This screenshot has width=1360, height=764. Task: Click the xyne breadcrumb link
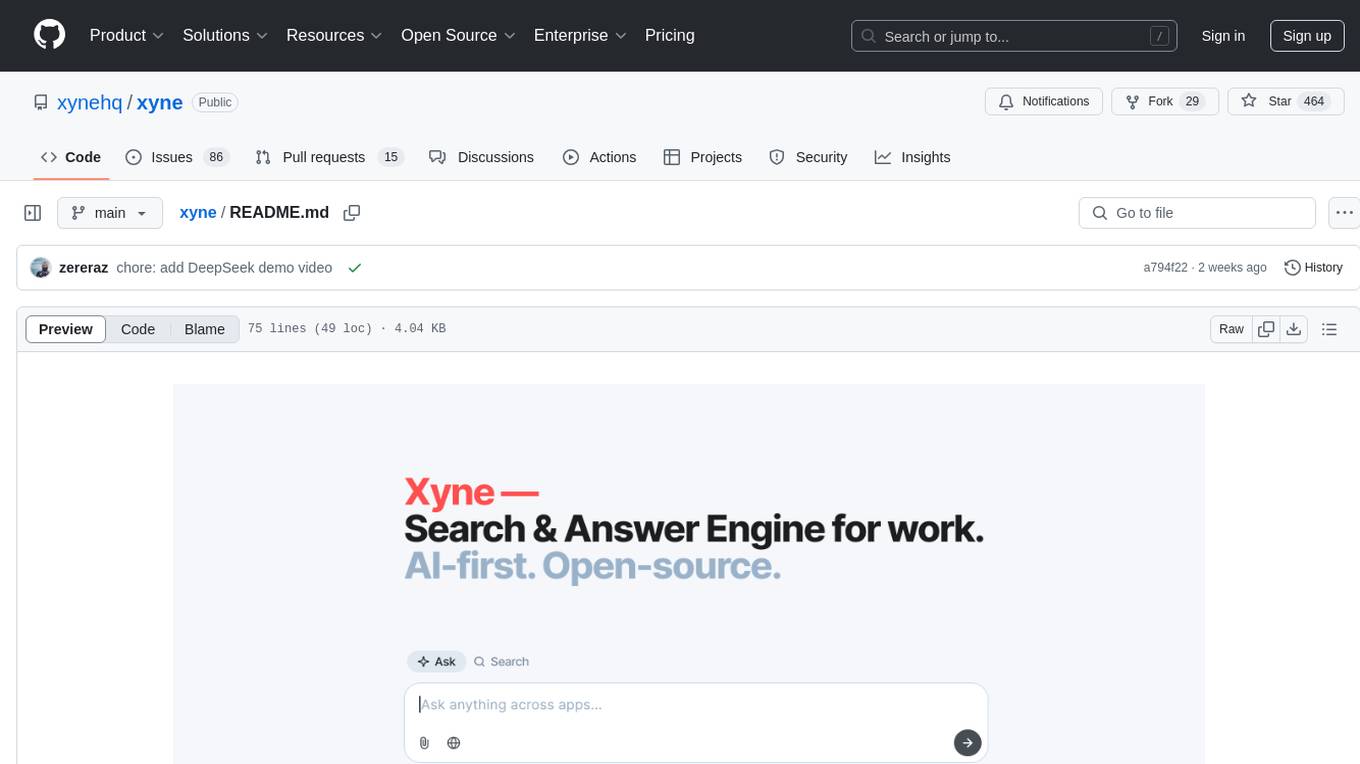tap(198, 212)
